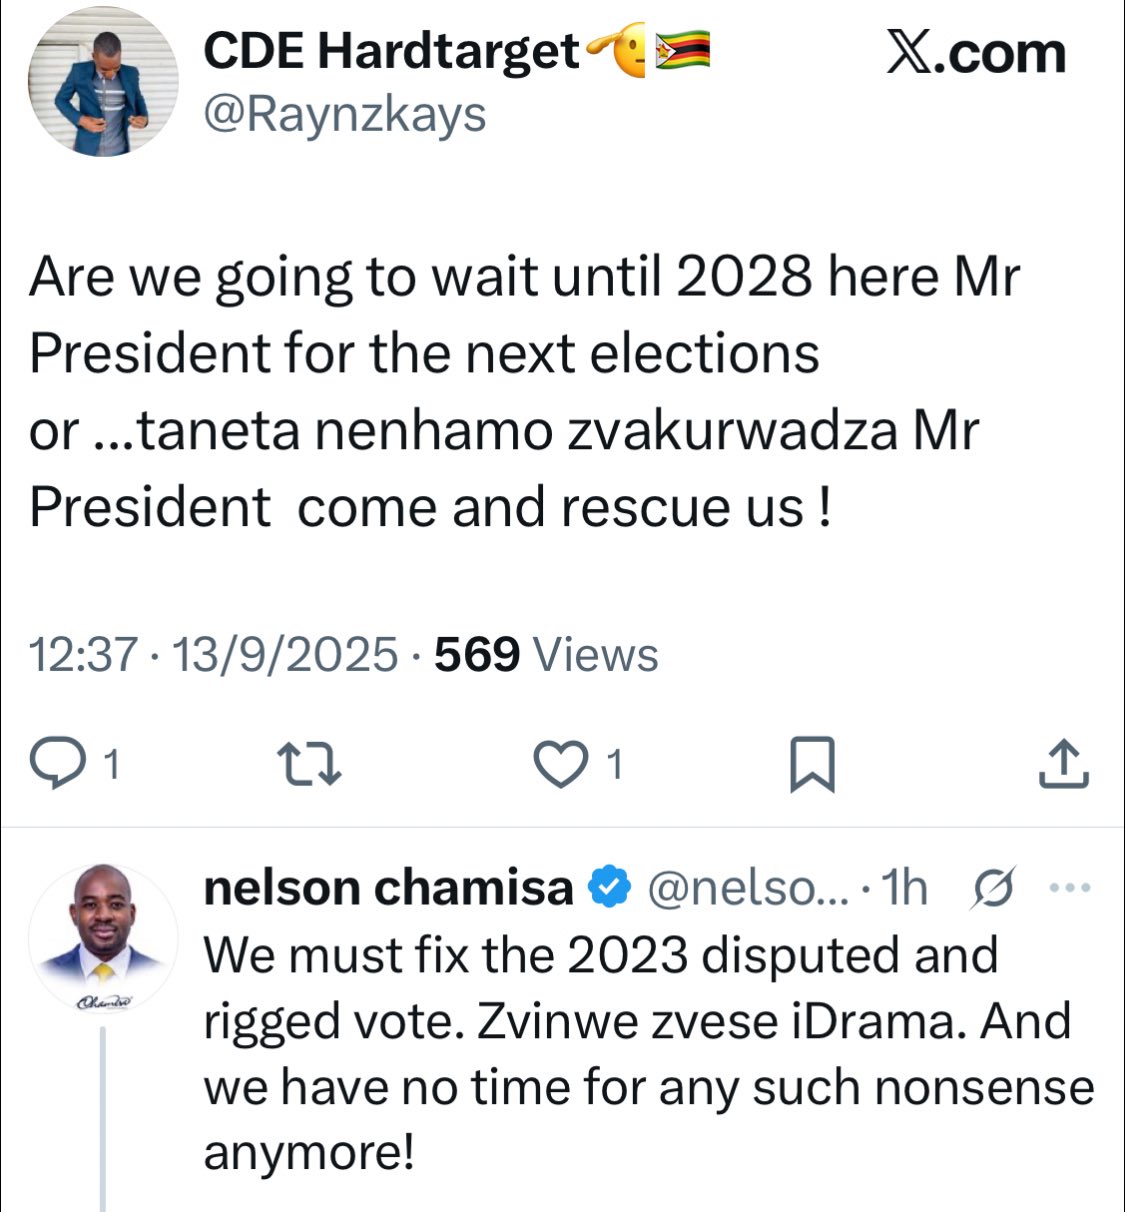The width and height of the screenshot is (1125, 1212).
Task: Click the X.com logo
Action: click(975, 53)
